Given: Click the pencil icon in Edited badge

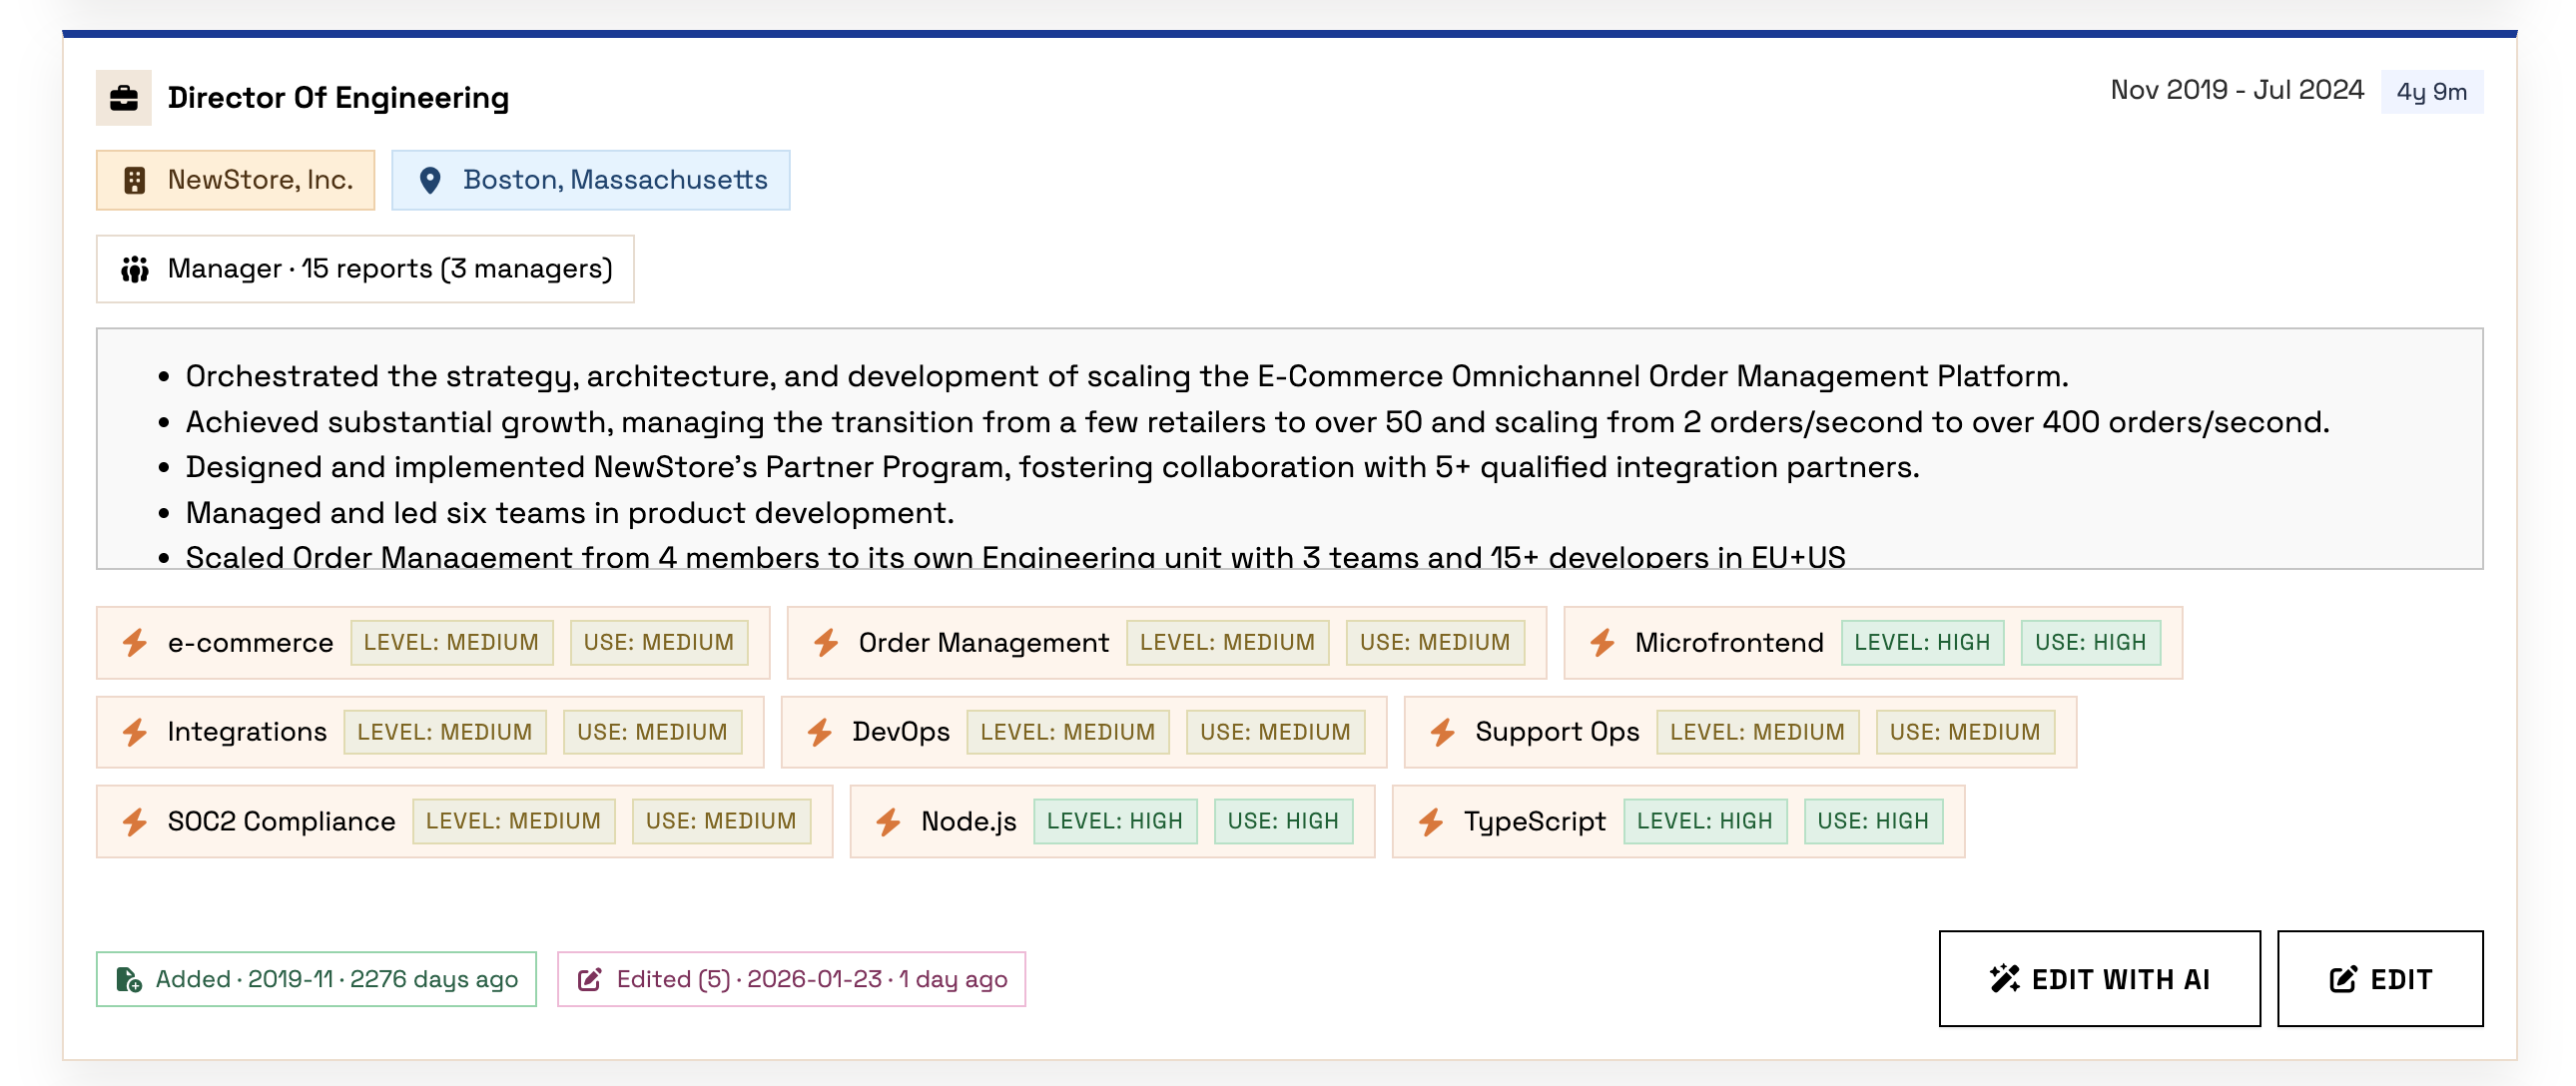Looking at the screenshot, I should pyautogui.click(x=590, y=979).
